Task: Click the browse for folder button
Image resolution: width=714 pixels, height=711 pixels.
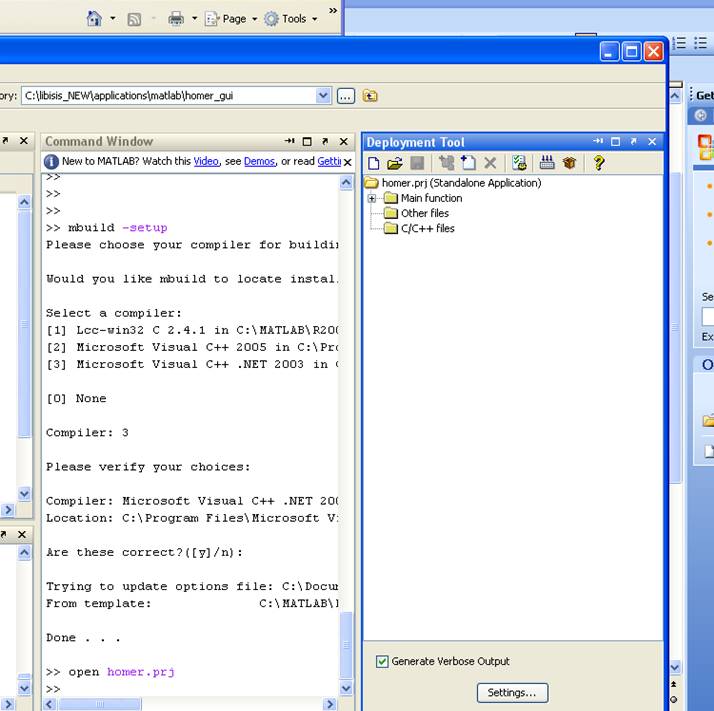Action: click(x=345, y=96)
